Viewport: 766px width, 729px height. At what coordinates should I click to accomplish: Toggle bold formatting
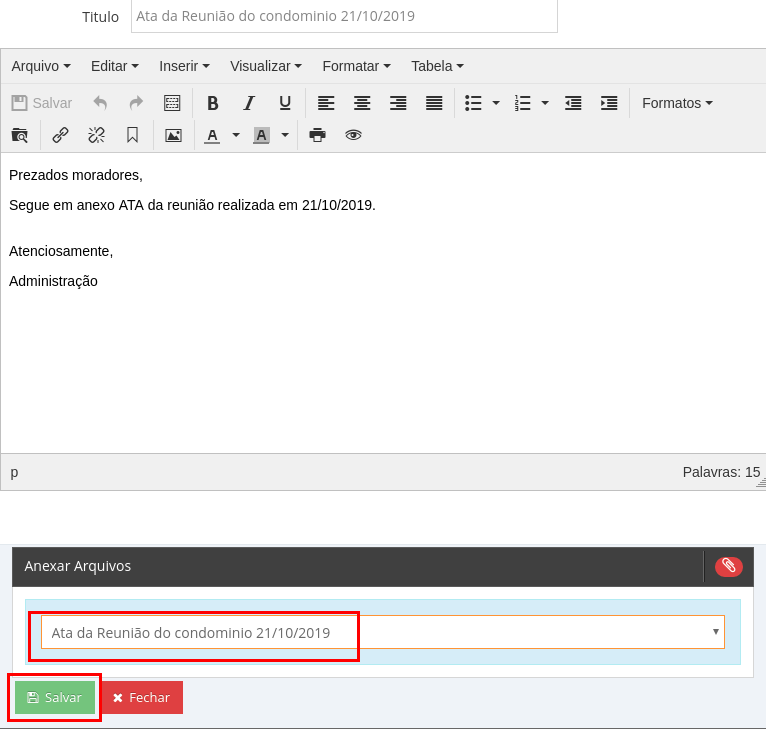pos(213,103)
